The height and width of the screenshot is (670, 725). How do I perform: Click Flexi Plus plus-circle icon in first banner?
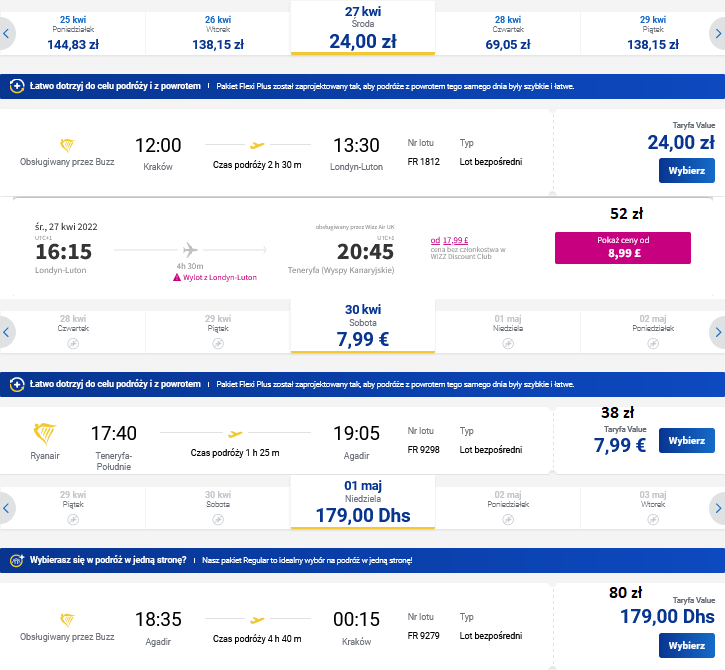coord(17,86)
